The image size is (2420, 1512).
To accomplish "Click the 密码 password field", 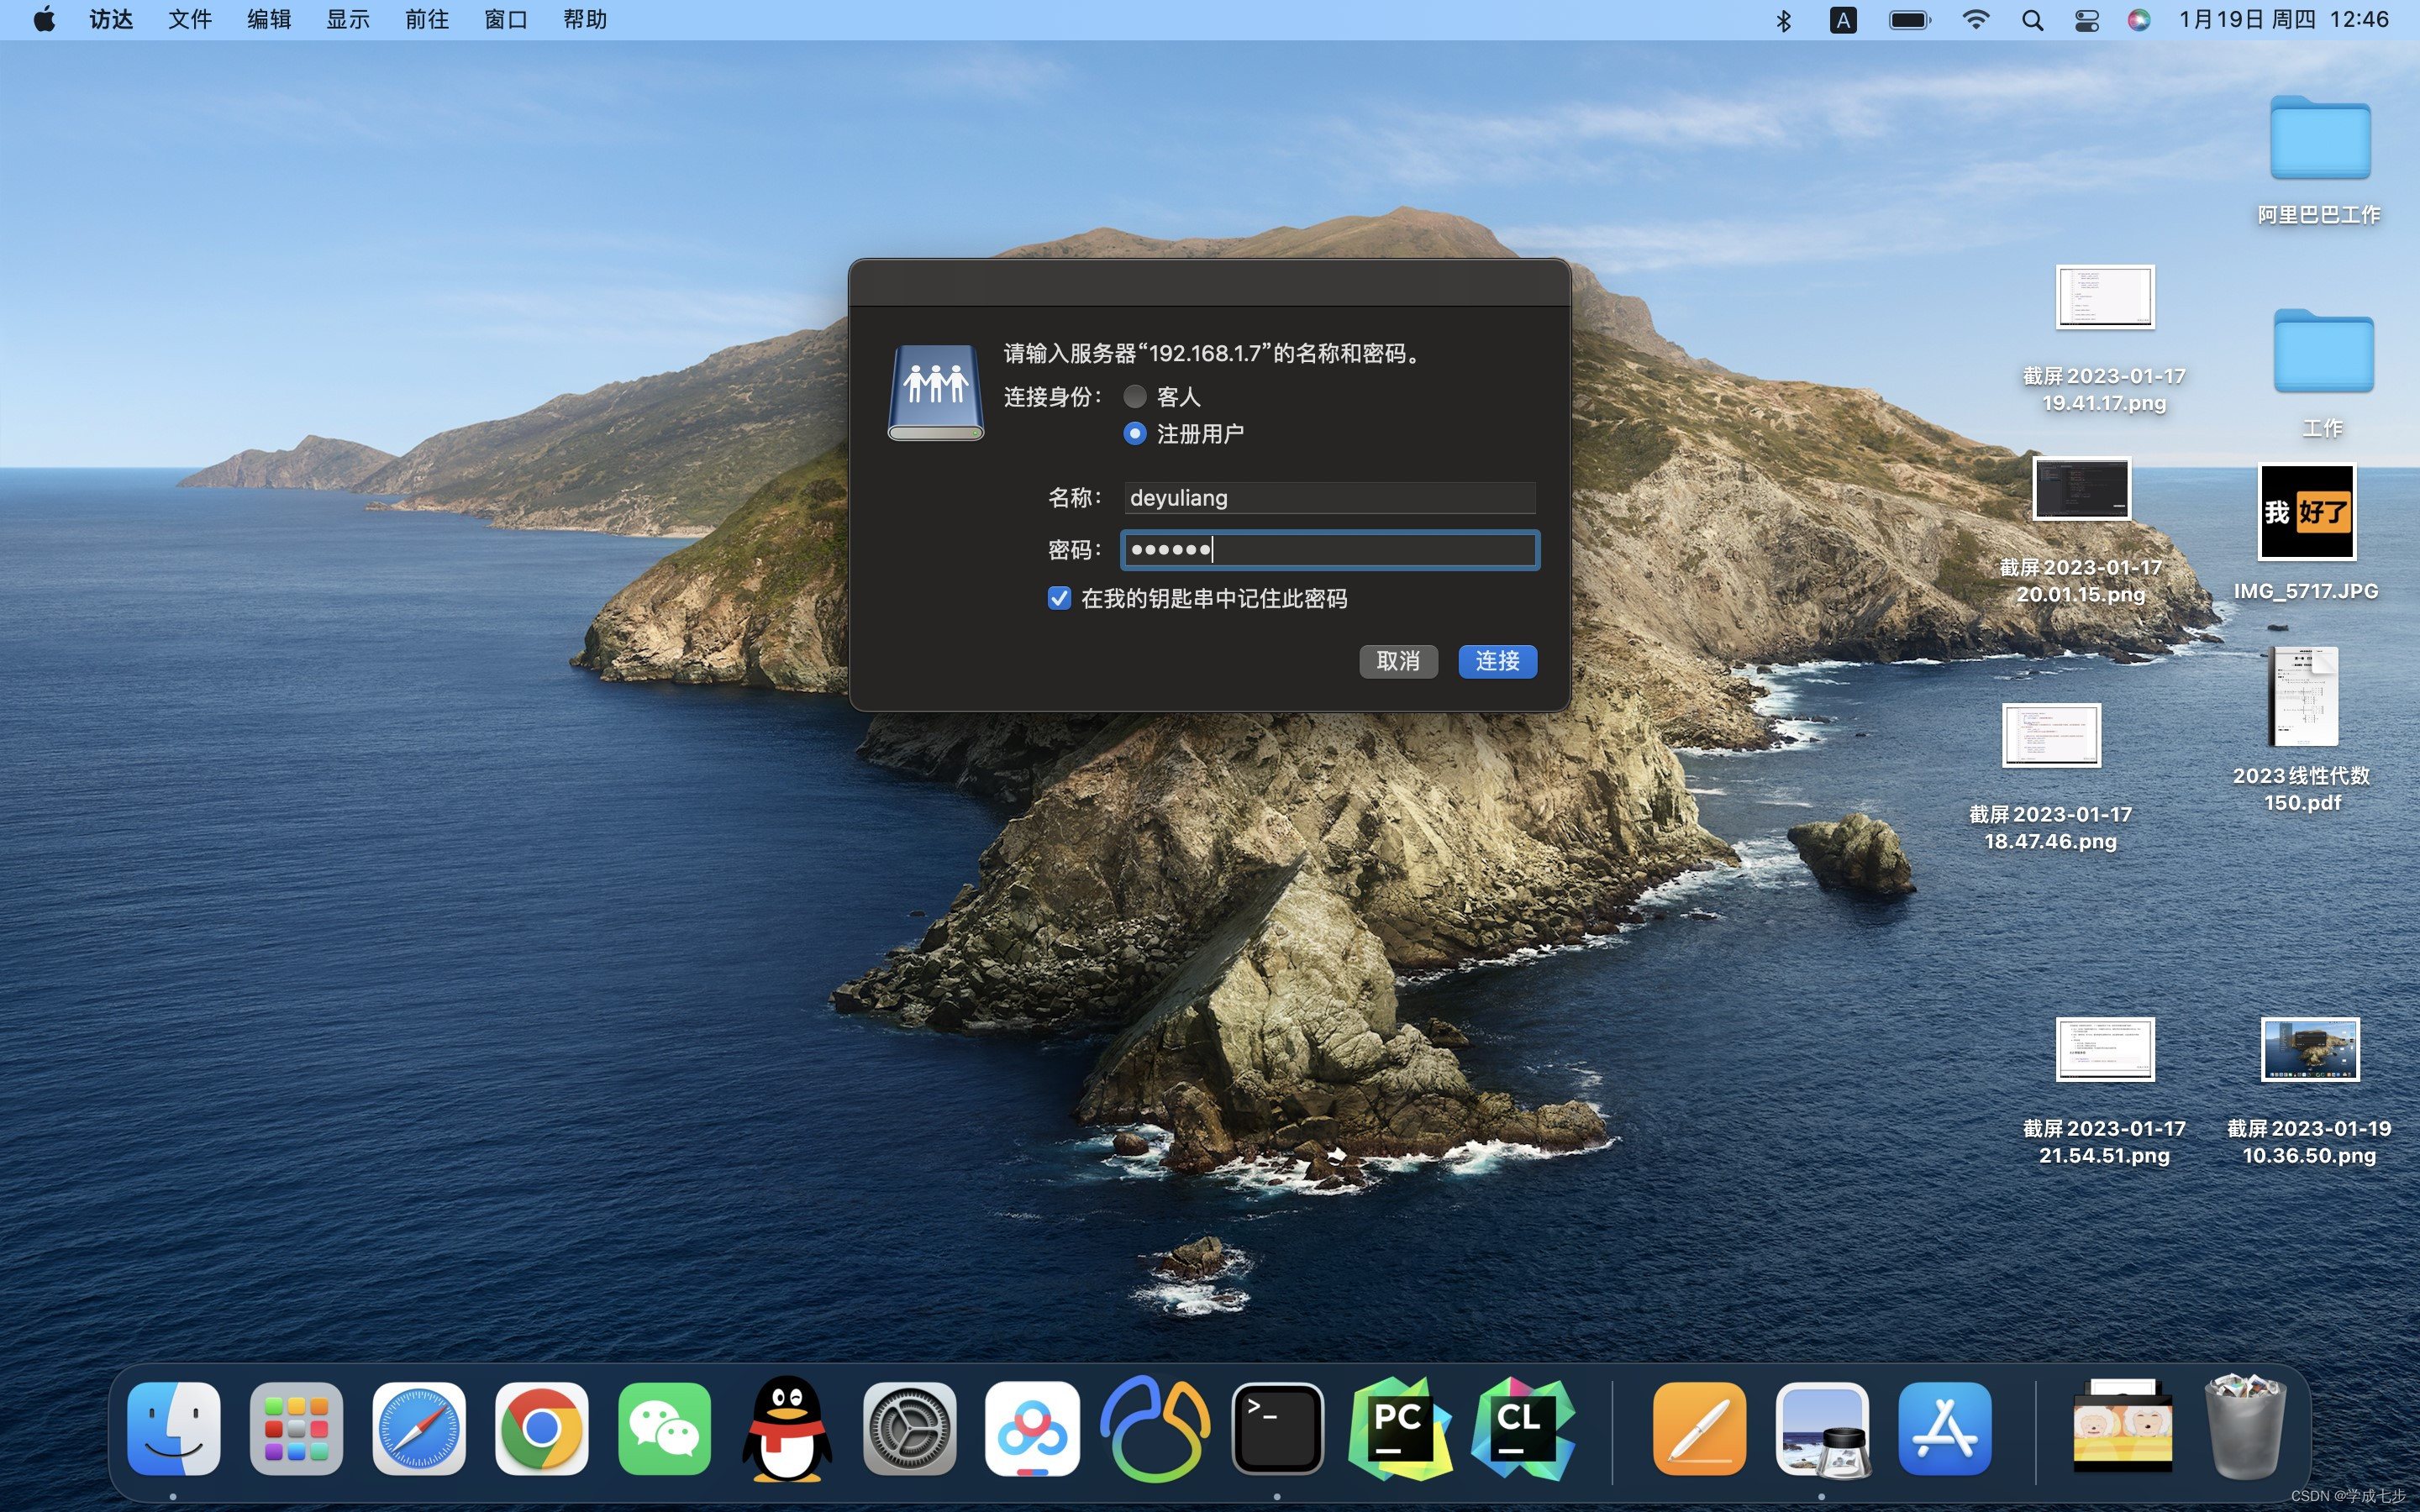I will pos(1329,550).
